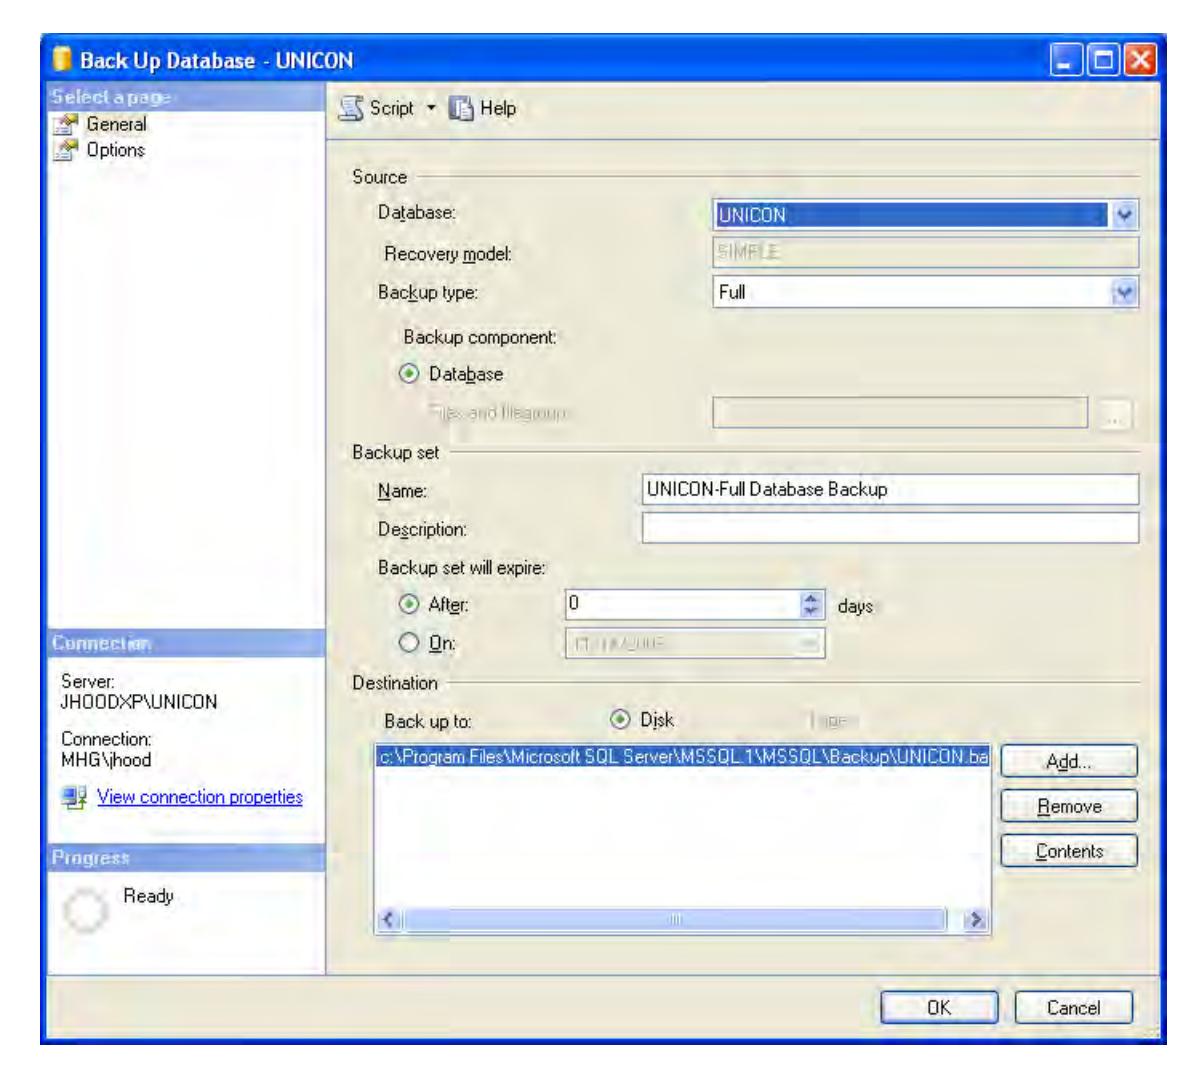The image size is (1196, 1075).
Task: Click the Contents button
Action: [1069, 851]
